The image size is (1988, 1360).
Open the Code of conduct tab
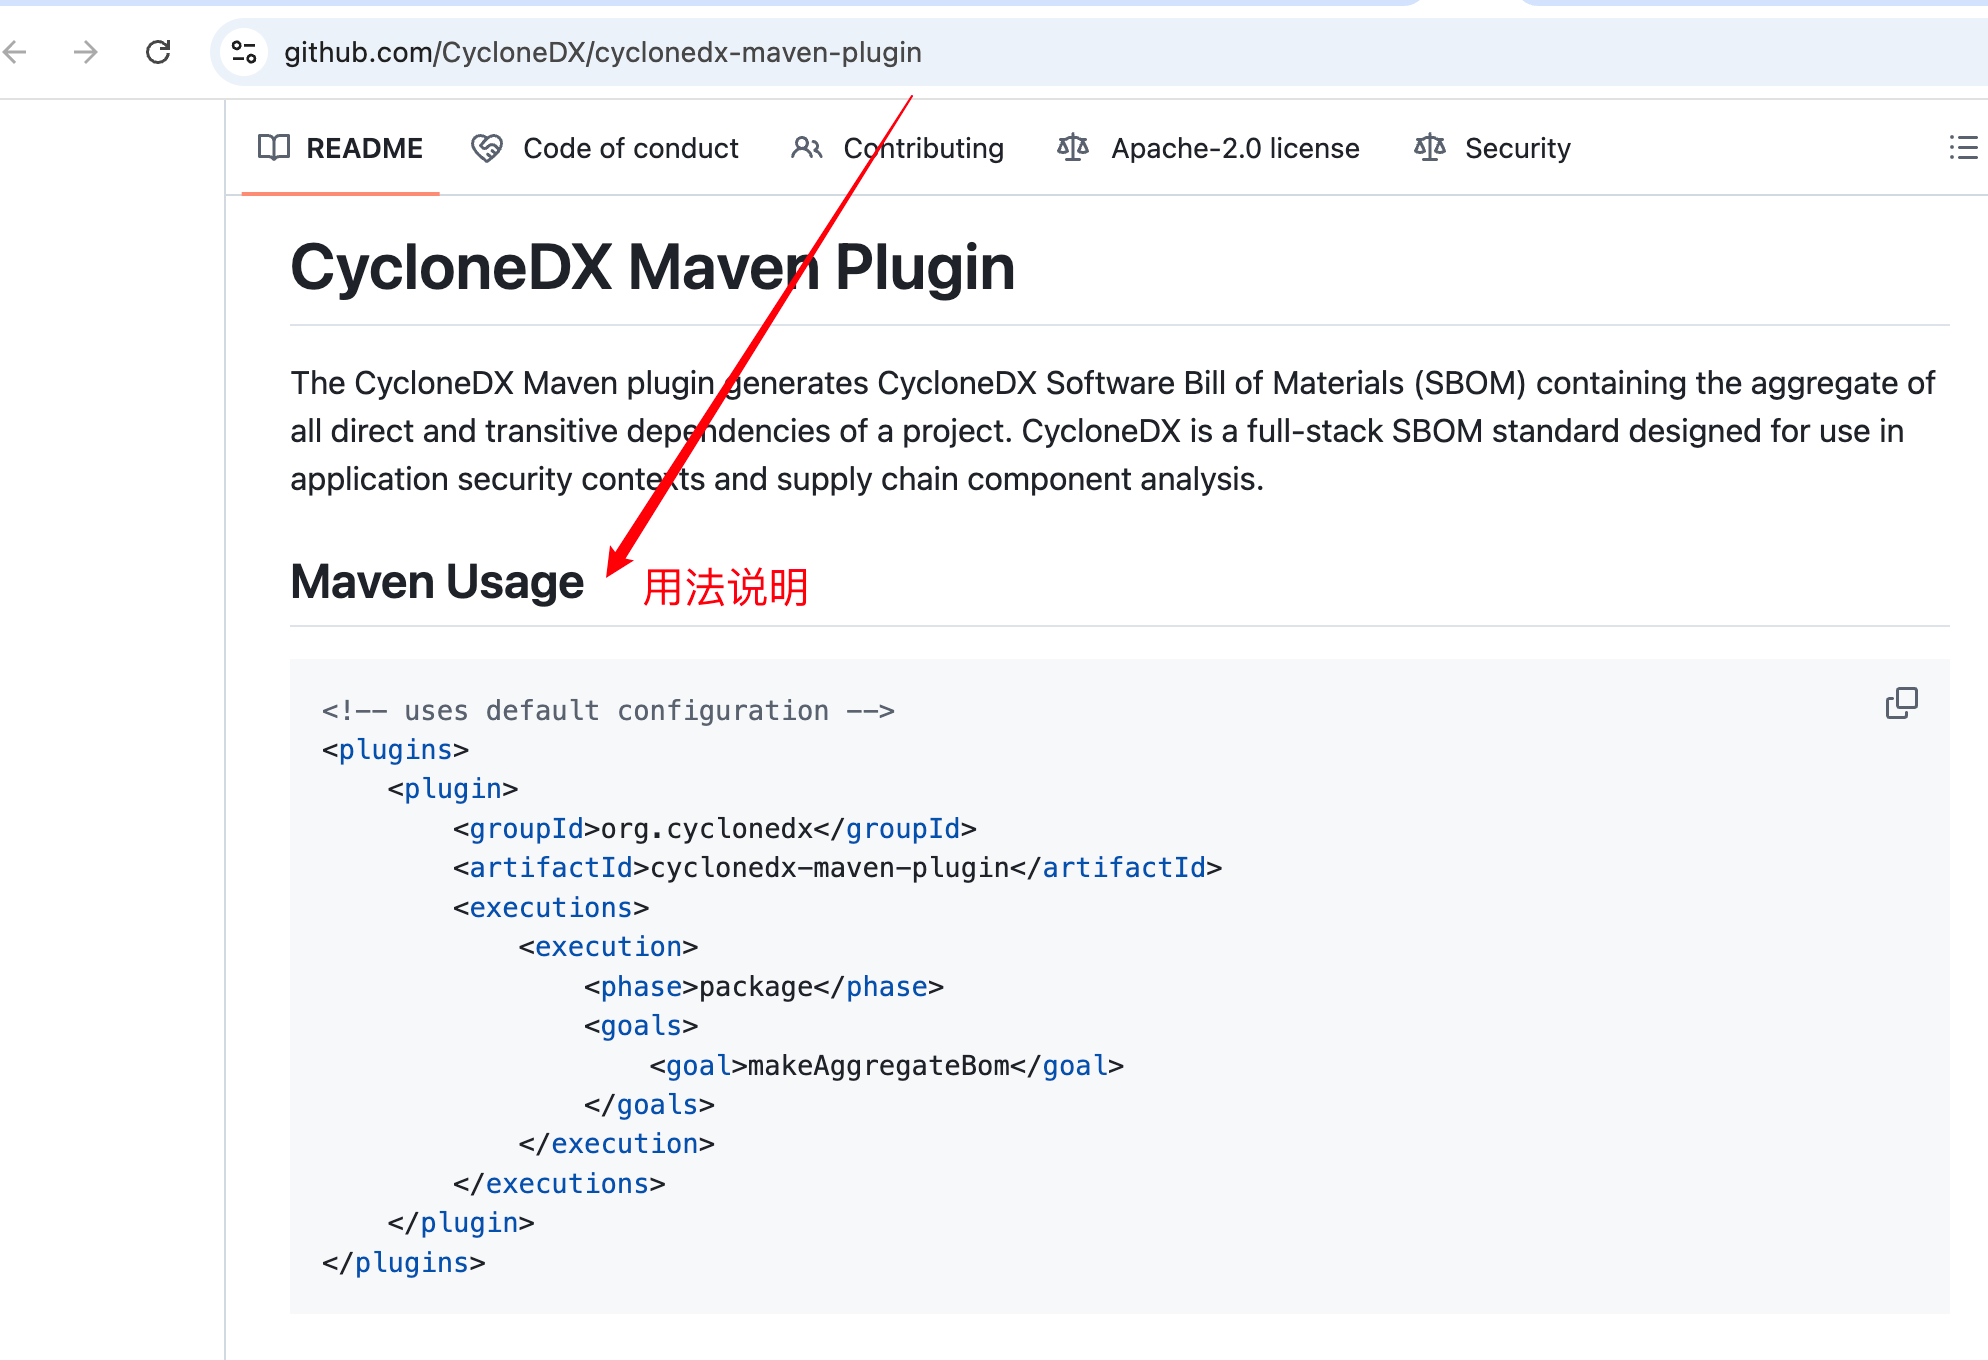point(630,148)
